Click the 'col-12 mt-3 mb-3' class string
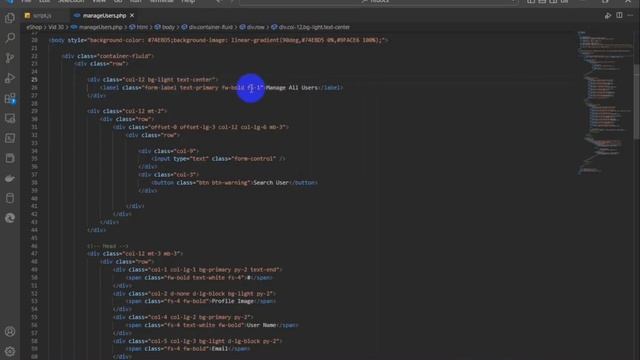This screenshot has height=360, width=640. pyautogui.click(x=151, y=253)
